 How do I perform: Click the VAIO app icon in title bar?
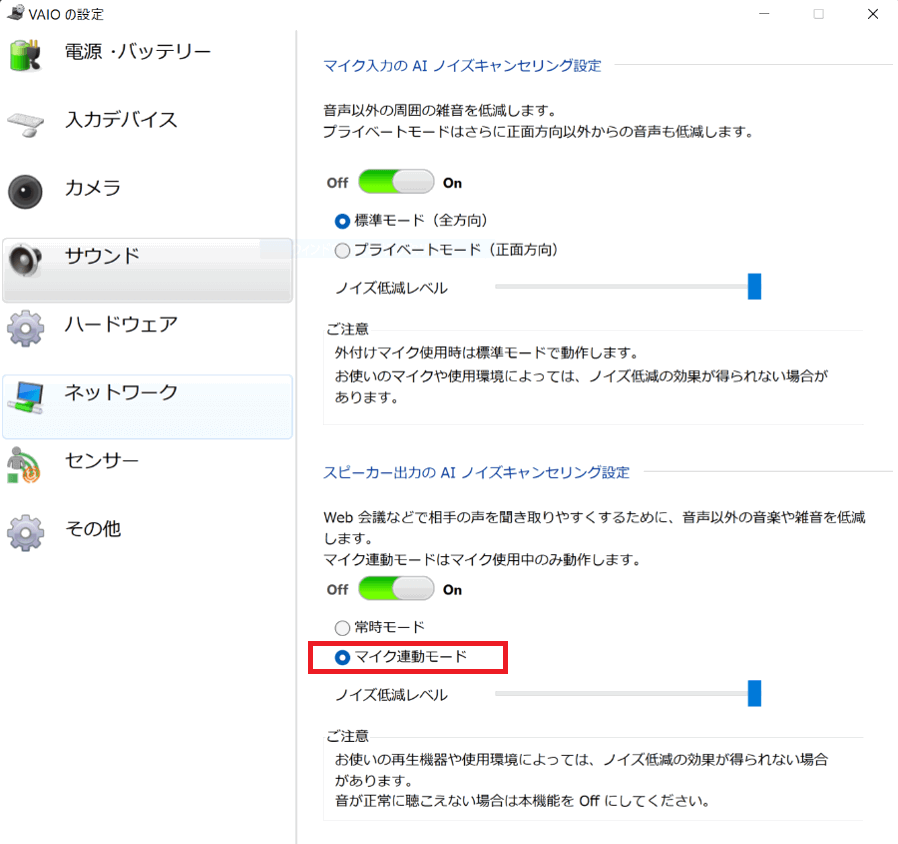[x=15, y=13]
